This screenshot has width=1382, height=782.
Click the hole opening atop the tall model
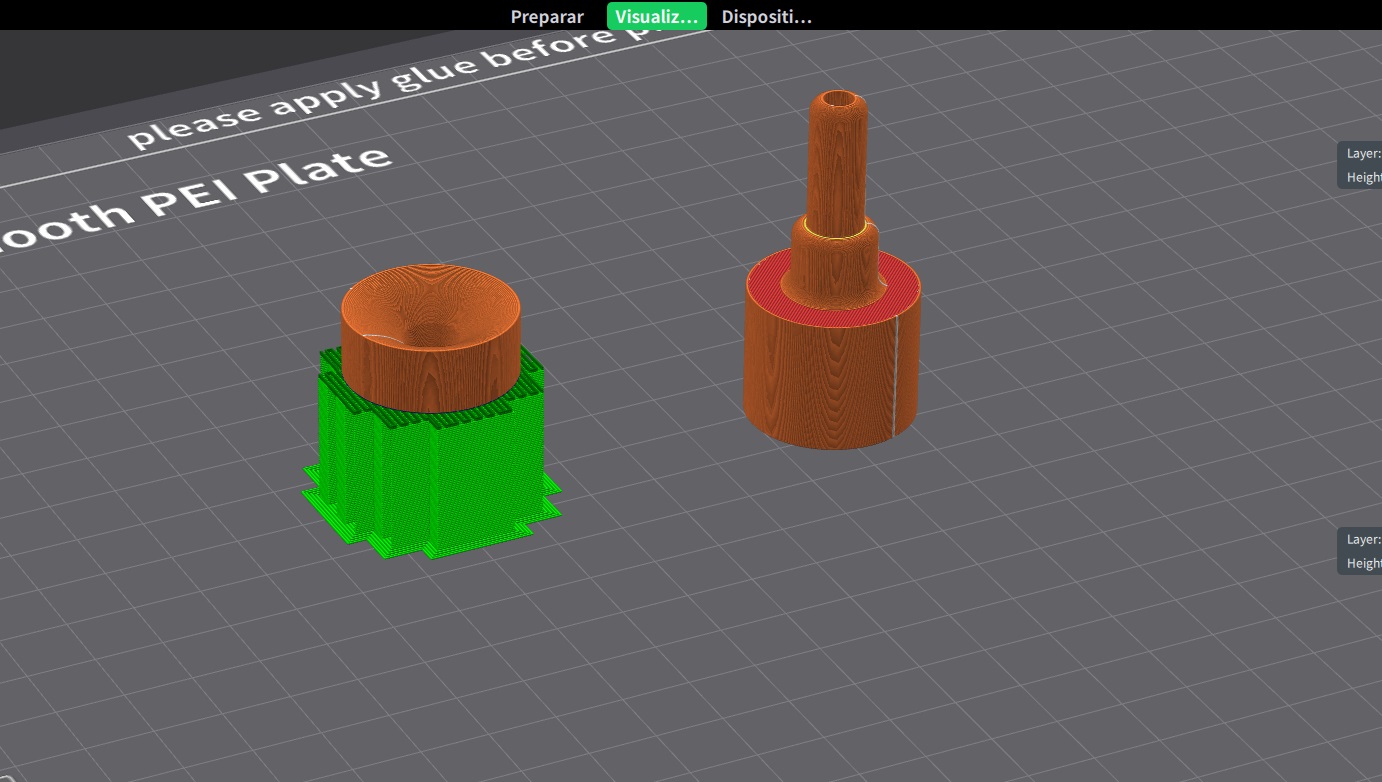tap(838, 100)
